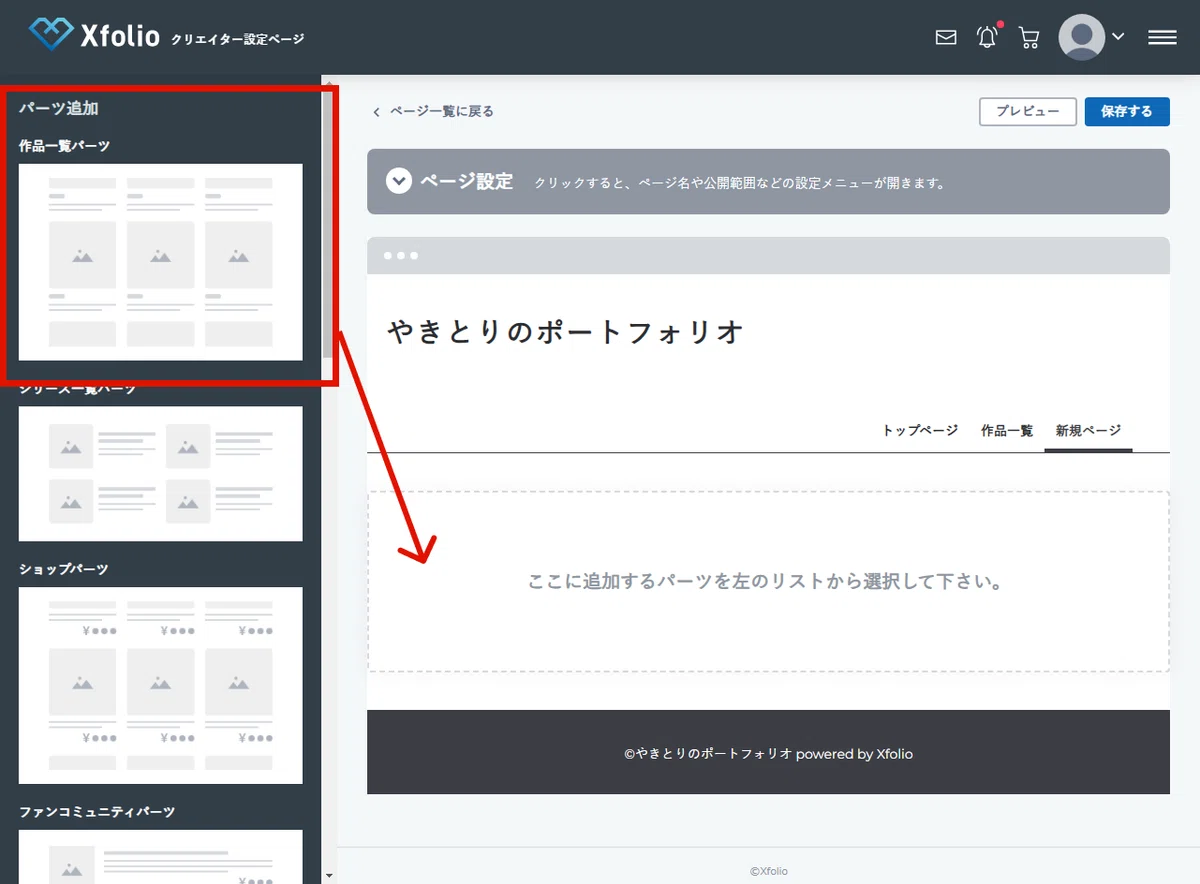
Task: Click the ページ設定 heading text
Action: tap(466, 182)
